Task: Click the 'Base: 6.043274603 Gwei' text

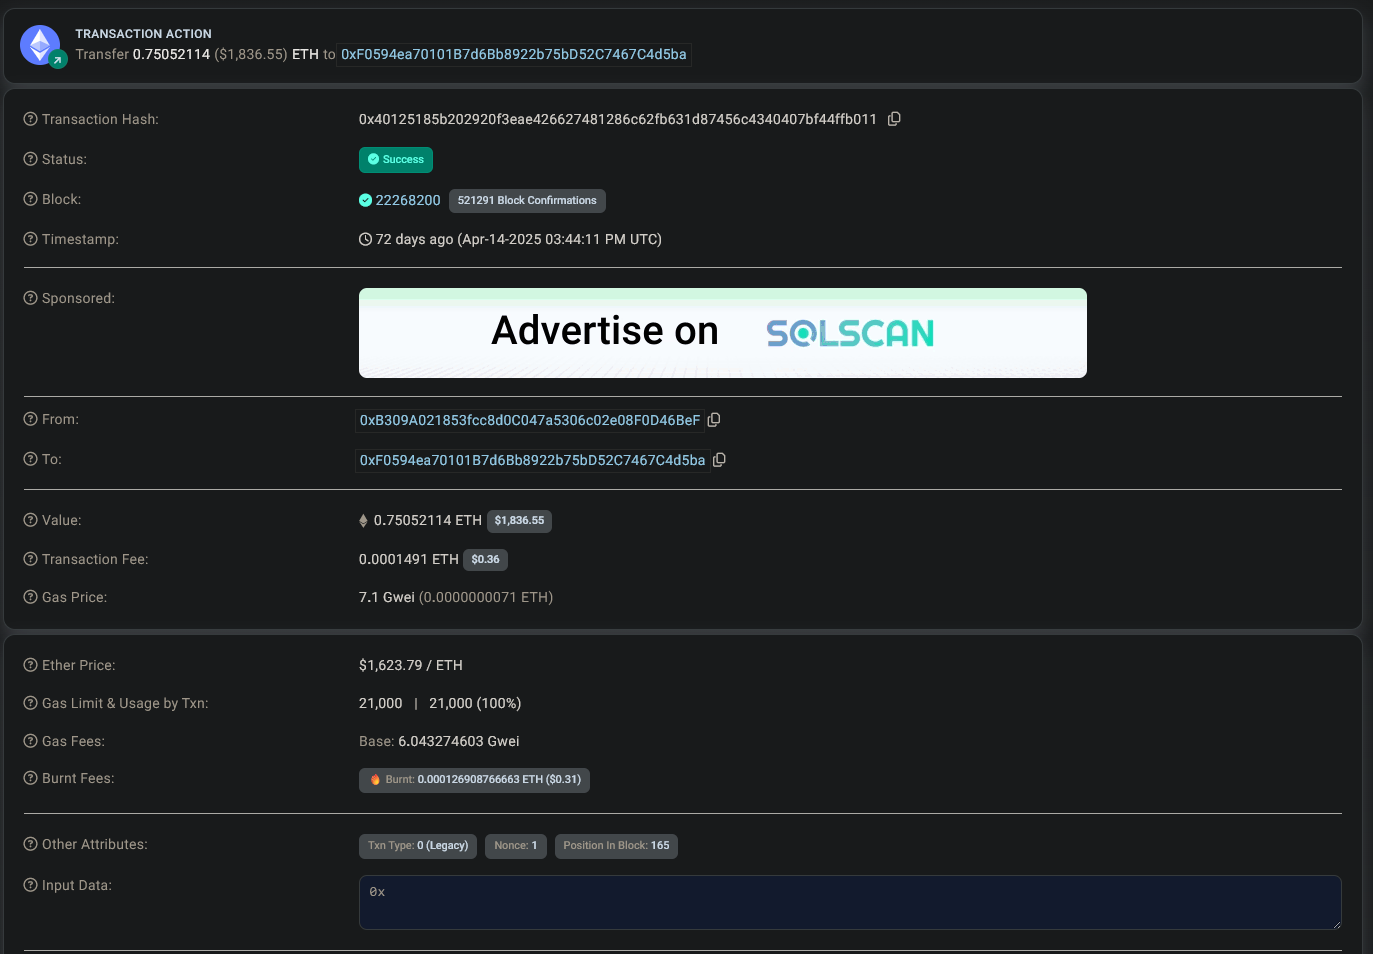Action: (x=439, y=741)
